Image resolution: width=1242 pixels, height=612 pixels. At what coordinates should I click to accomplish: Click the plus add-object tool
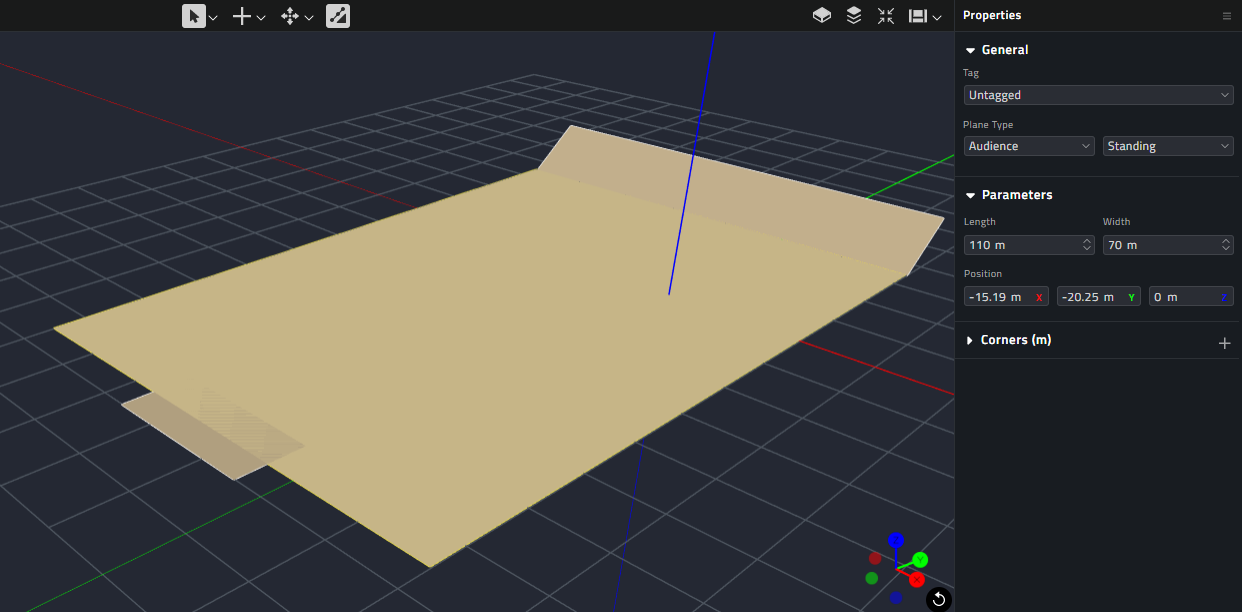pos(242,16)
